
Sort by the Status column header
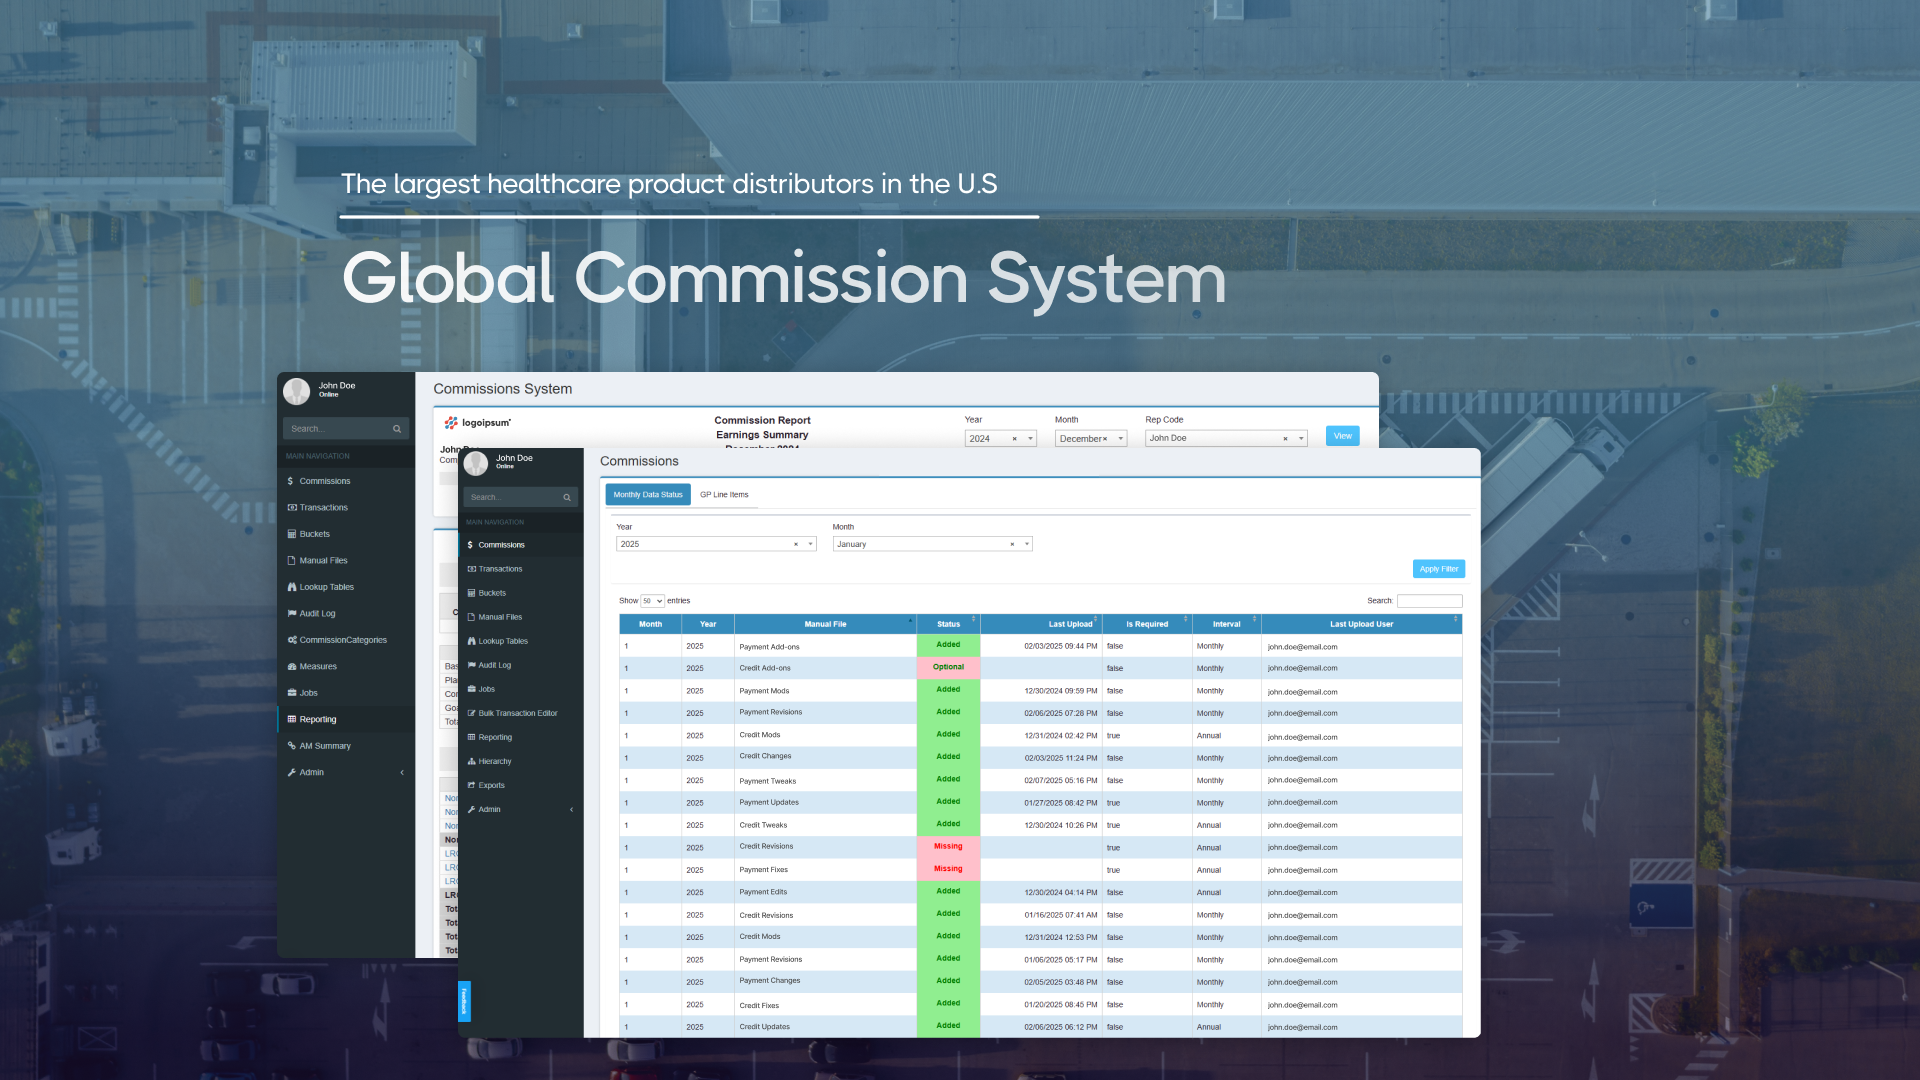click(x=948, y=624)
